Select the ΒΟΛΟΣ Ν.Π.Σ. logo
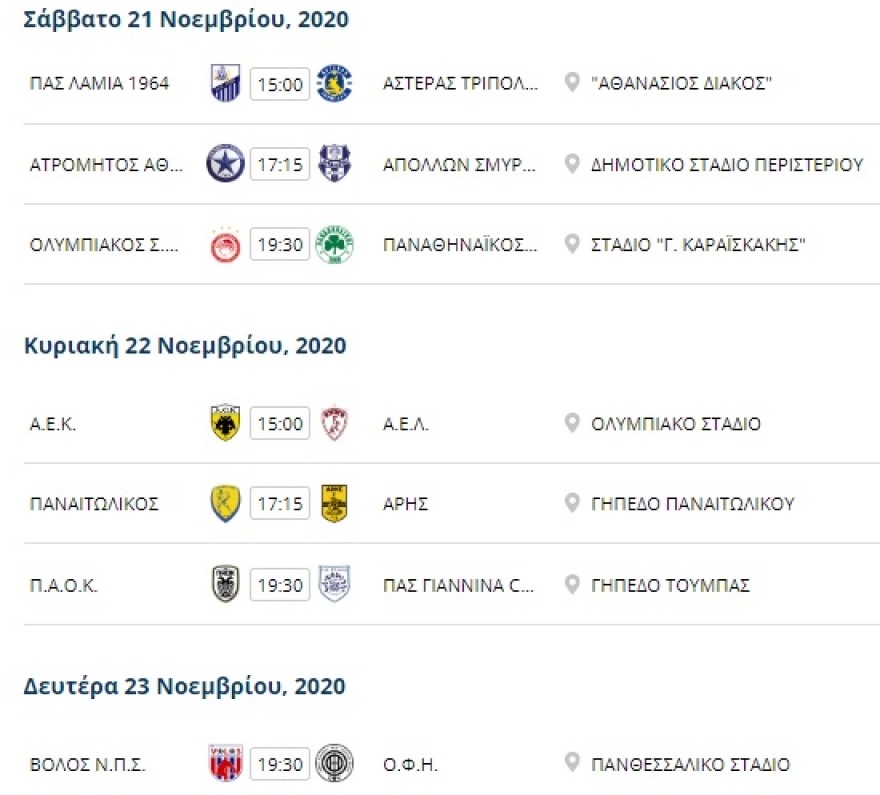The width and height of the screenshot is (880, 795). pos(225,763)
